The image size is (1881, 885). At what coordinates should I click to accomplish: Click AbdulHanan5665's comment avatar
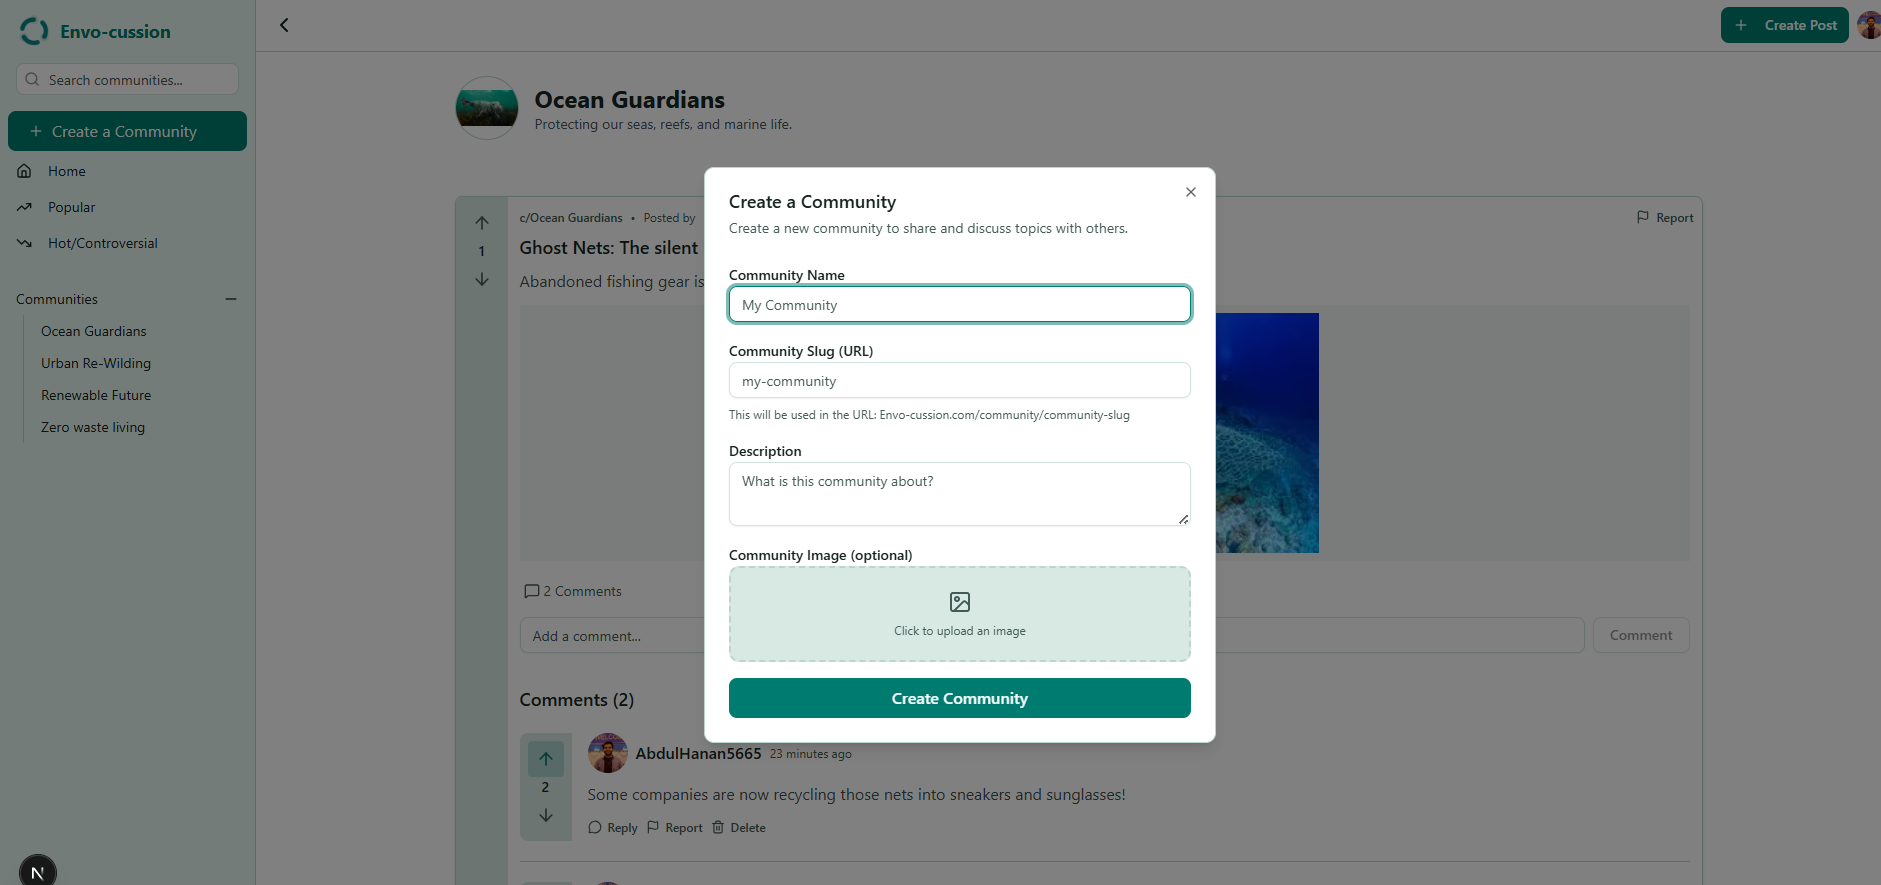pos(608,753)
